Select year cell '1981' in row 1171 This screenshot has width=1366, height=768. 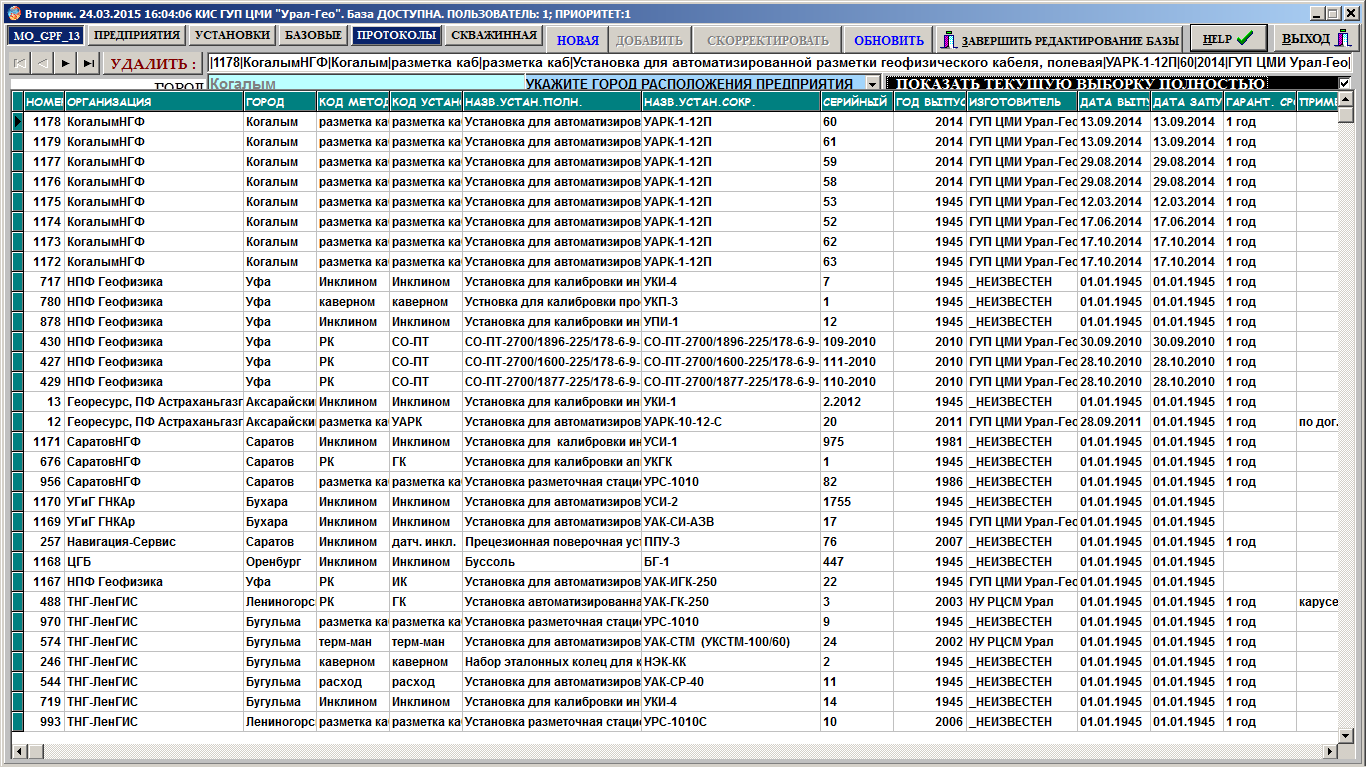(x=929, y=441)
